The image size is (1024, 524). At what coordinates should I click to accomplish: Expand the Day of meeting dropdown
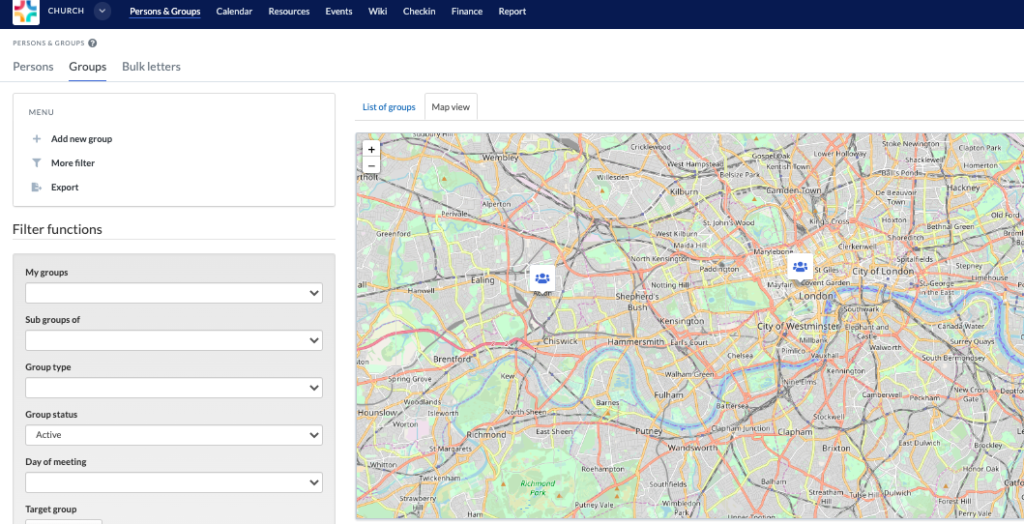174,482
